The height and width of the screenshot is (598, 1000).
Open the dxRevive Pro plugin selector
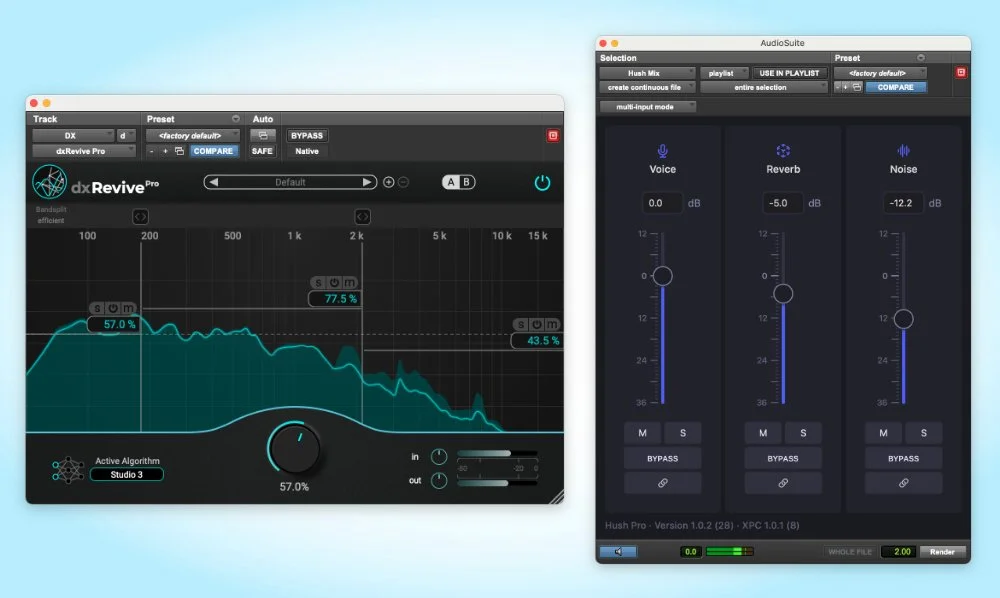click(x=84, y=151)
